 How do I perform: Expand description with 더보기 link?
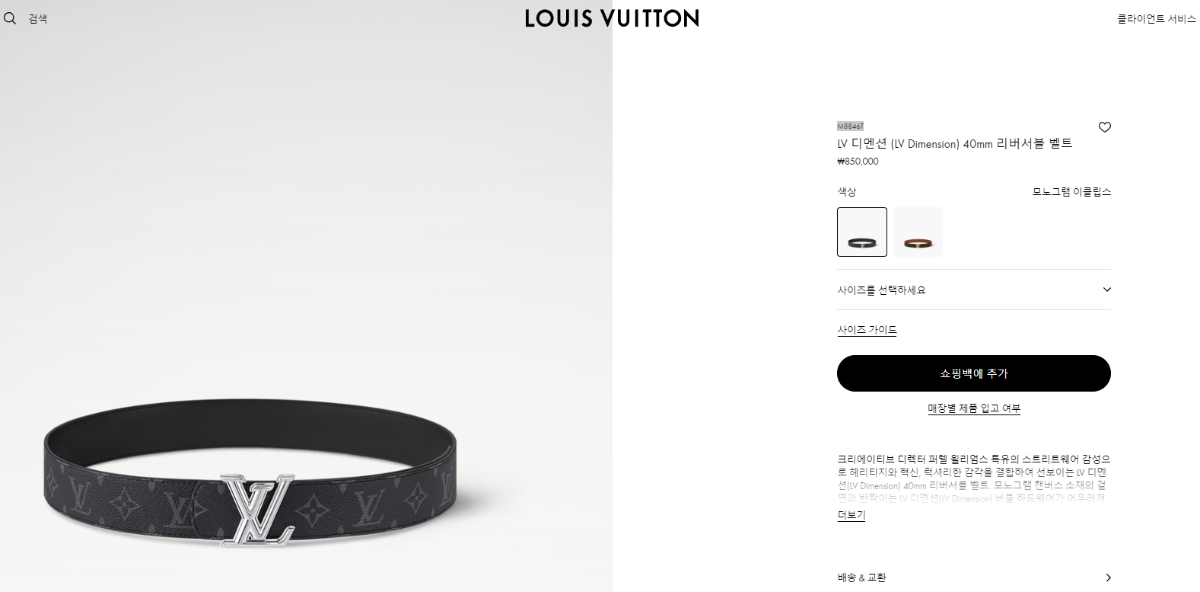(851, 515)
